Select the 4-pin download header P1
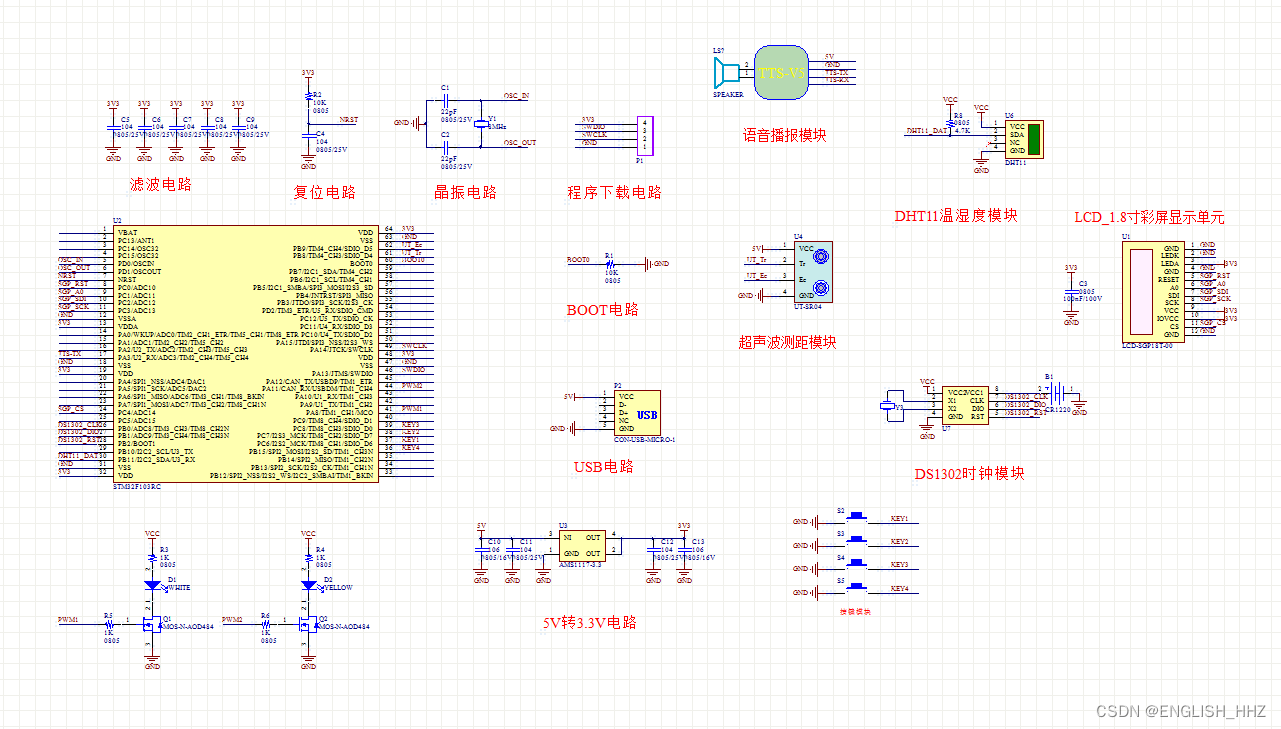This screenshot has width=1281, height=729. [x=645, y=134]
